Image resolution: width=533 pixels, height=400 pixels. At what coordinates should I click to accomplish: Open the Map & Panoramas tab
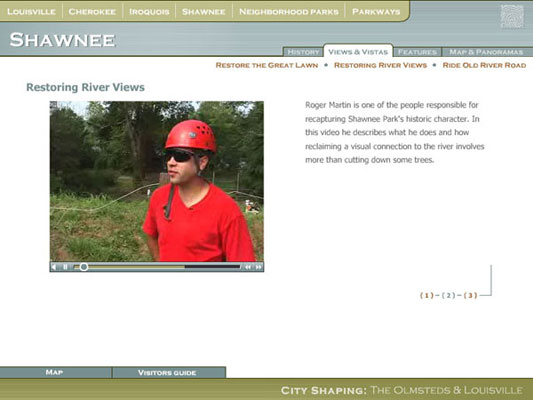[486, 52]
